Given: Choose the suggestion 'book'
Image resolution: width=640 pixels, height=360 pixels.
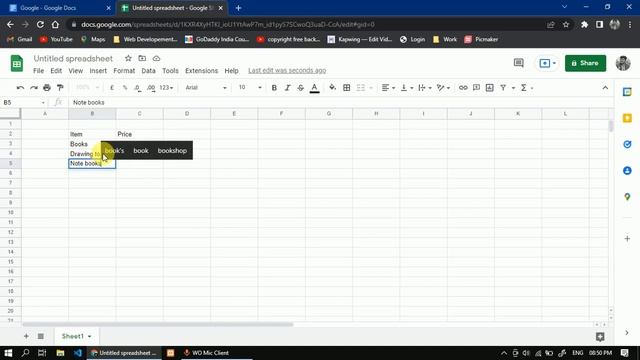Looking at the screenshot, I should tap(141, 151).
